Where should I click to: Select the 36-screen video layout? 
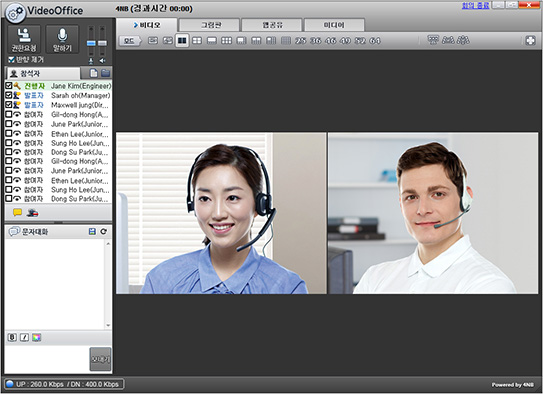point(315,41)
